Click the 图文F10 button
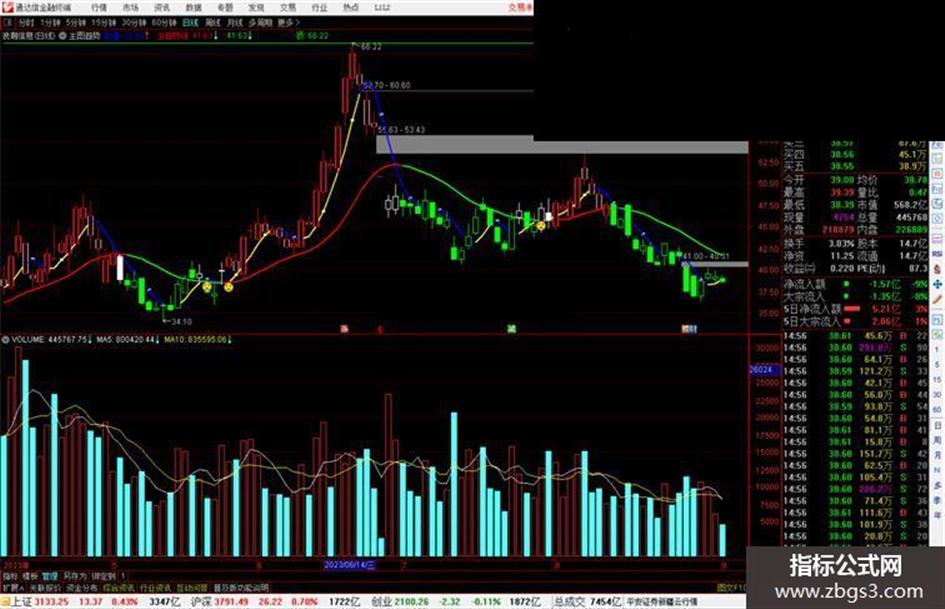Viewport: 945px width, 609px height. click(731, 587)
